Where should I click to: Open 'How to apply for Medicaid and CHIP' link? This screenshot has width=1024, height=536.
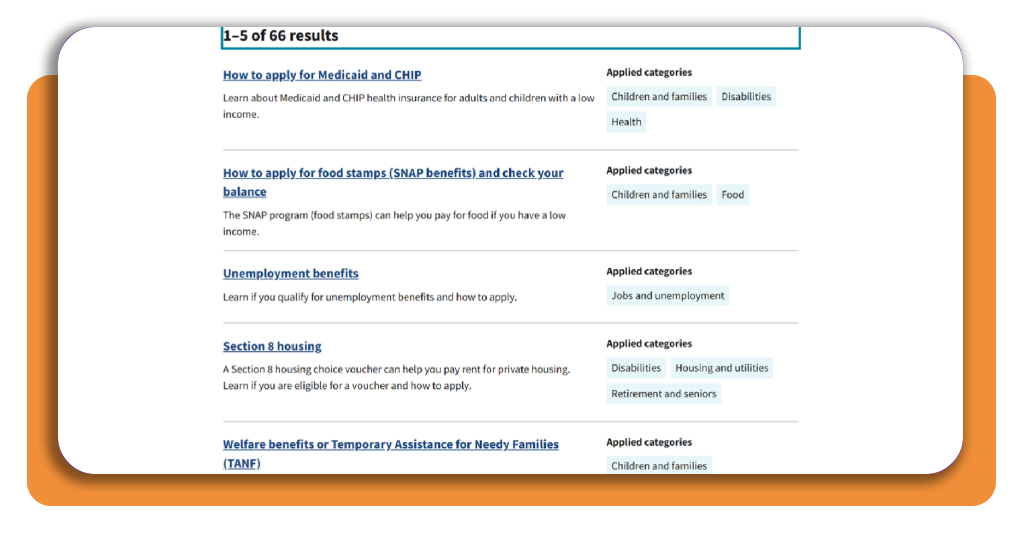click(x=322, y=75)
